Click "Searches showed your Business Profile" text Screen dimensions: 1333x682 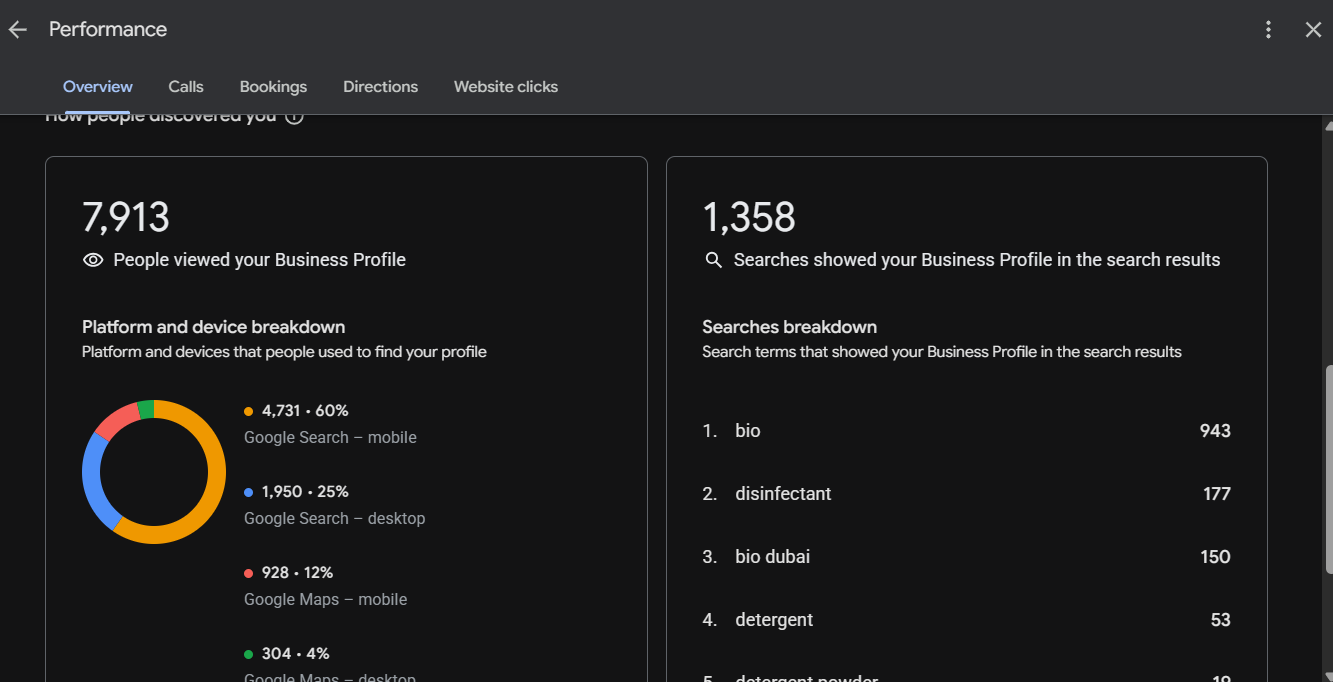click(977, 260)
